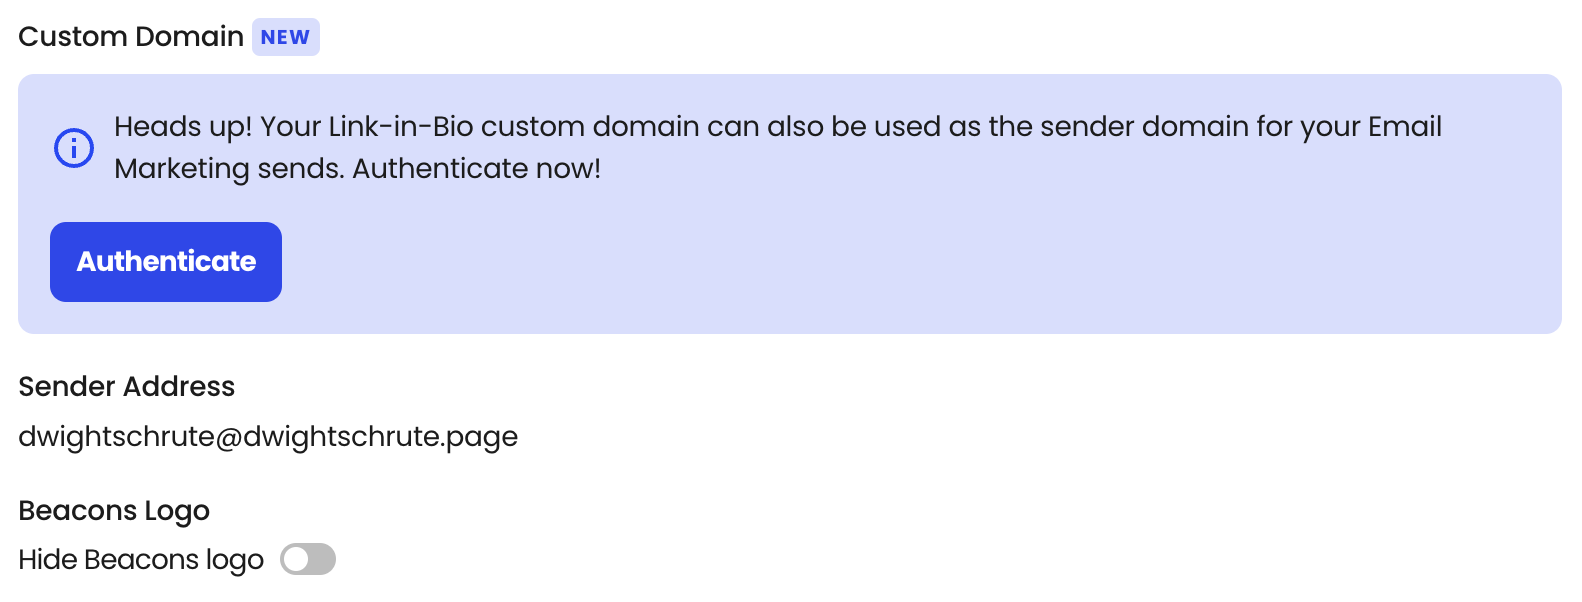Click the 'Authenticate now!' text in banner
Image resolution: width=1582 pixels, height=602 pixels.
[476, 168]
